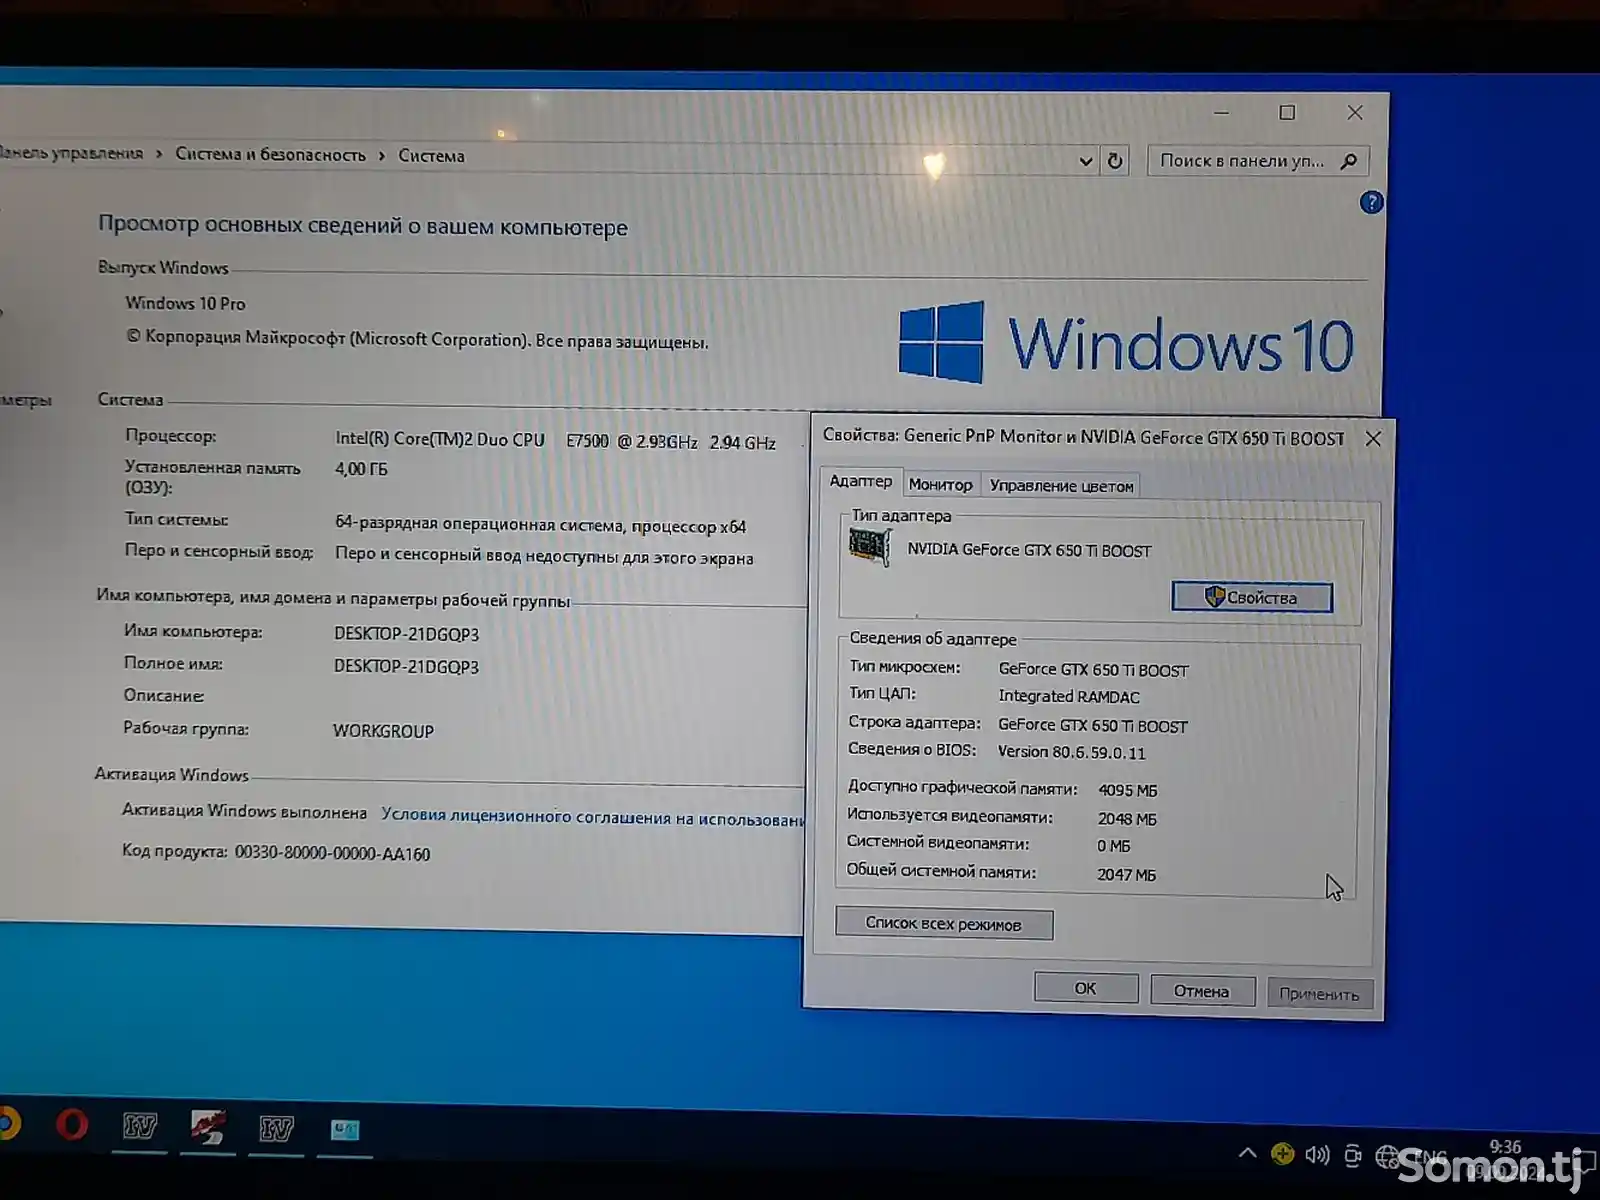
Task: Open adapter Свойства button with shield
Action: click(1252, 597)
